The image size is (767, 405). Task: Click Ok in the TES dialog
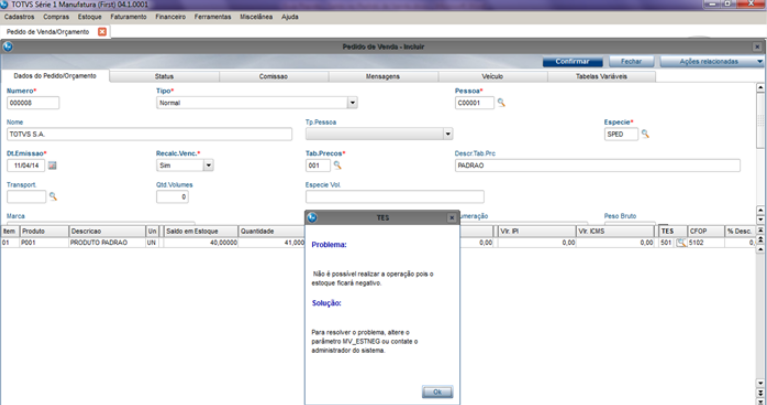[x=437, y=392]
